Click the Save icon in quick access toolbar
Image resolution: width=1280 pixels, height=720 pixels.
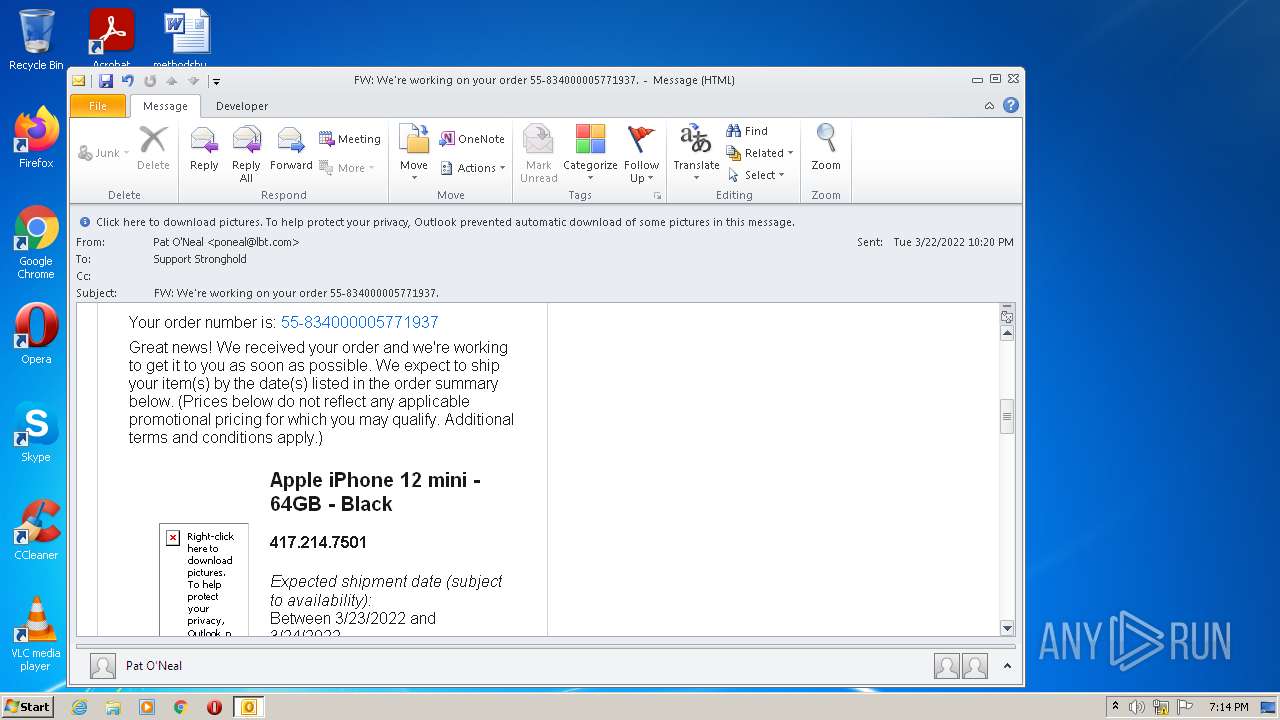(x=105, y=81)
